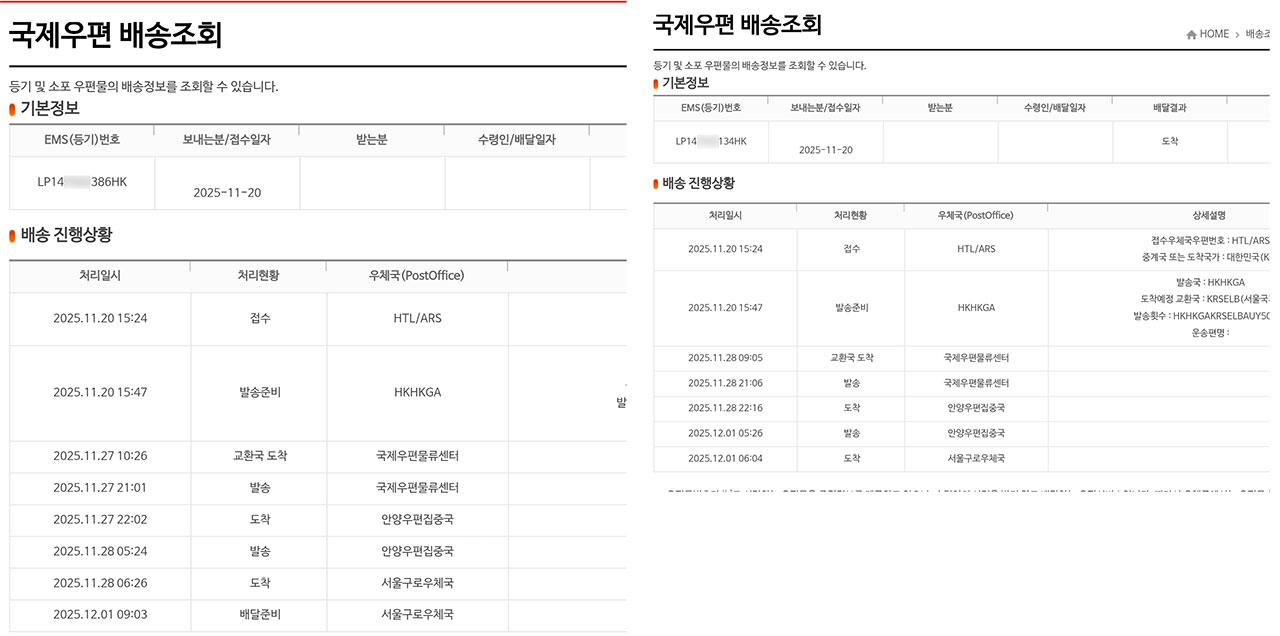Click the 2025.12.01 06:04 timestamp

click(725, 458)
